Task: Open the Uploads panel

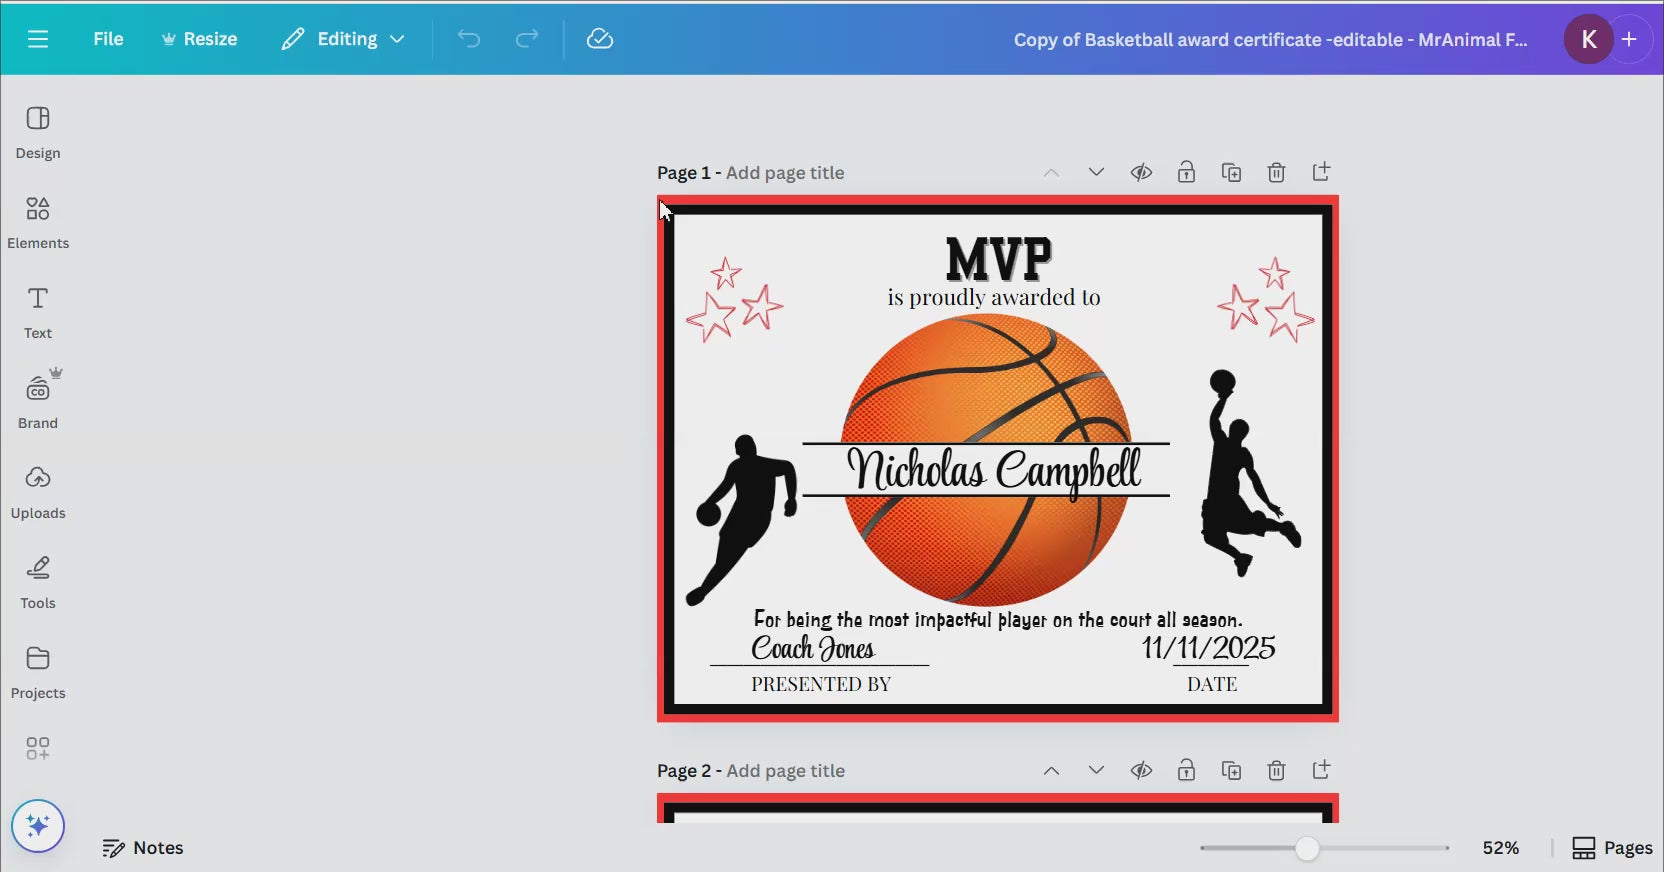Action: click(38, 492)
